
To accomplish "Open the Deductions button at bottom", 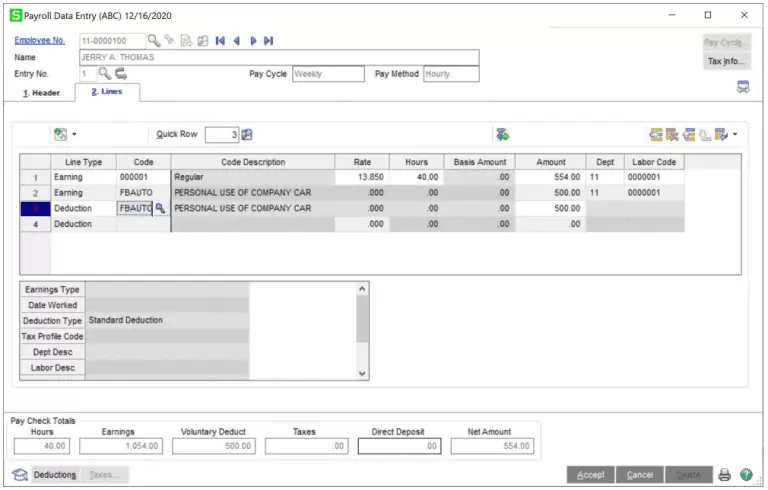I will (55, 475).
